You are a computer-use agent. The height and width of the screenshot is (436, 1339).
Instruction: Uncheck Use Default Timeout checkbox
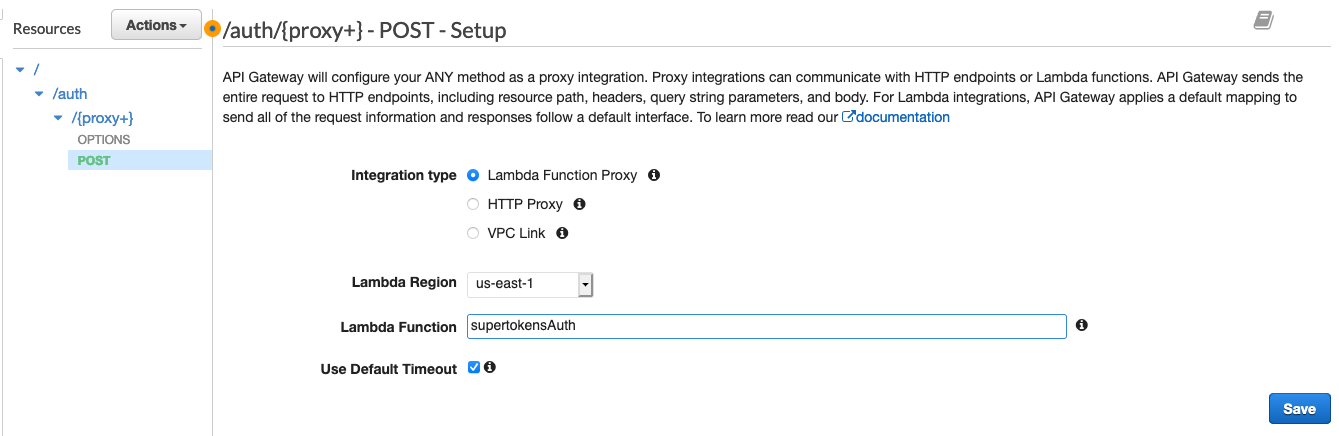474,368
